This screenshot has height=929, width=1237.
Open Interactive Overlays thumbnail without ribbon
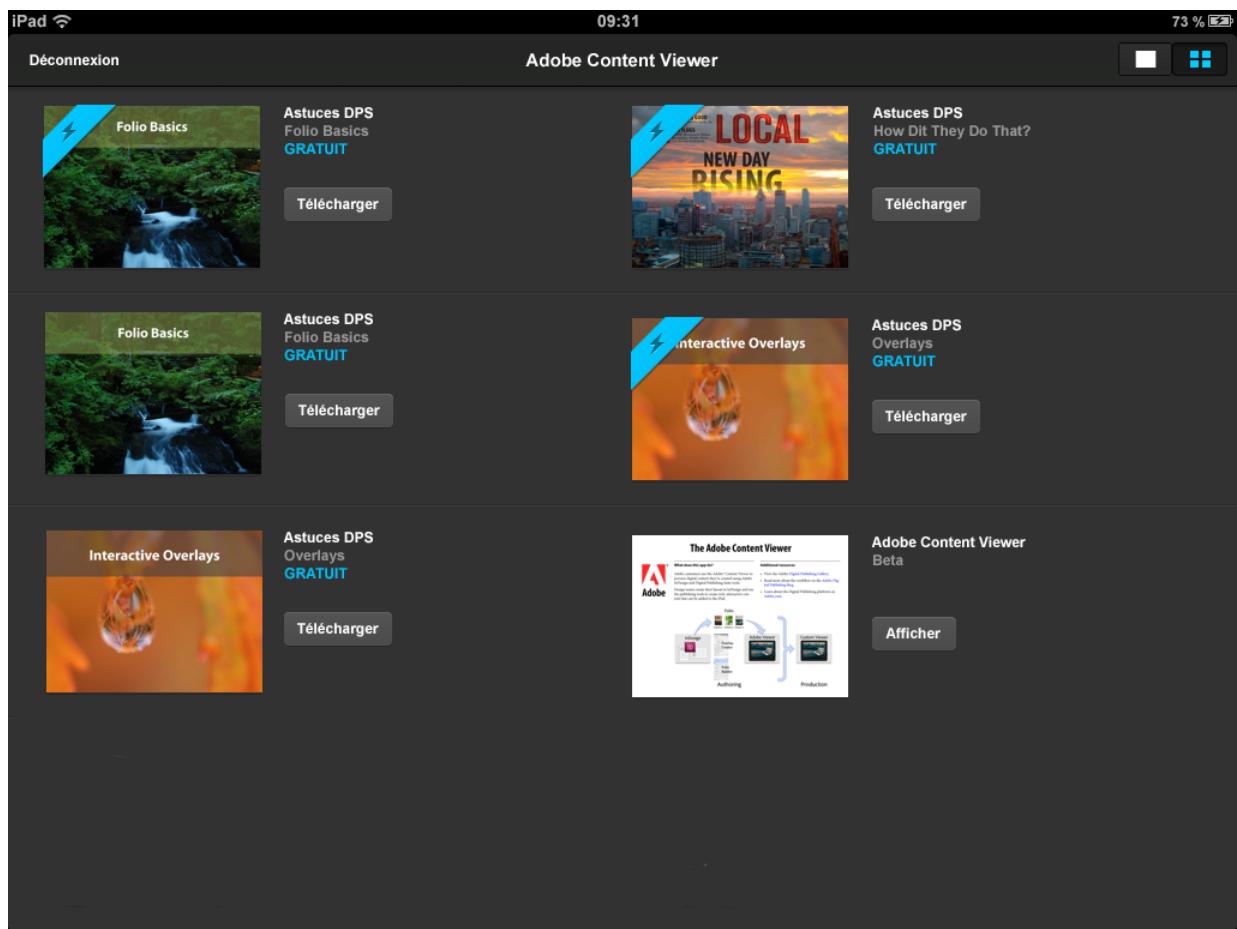pos(154,611)
